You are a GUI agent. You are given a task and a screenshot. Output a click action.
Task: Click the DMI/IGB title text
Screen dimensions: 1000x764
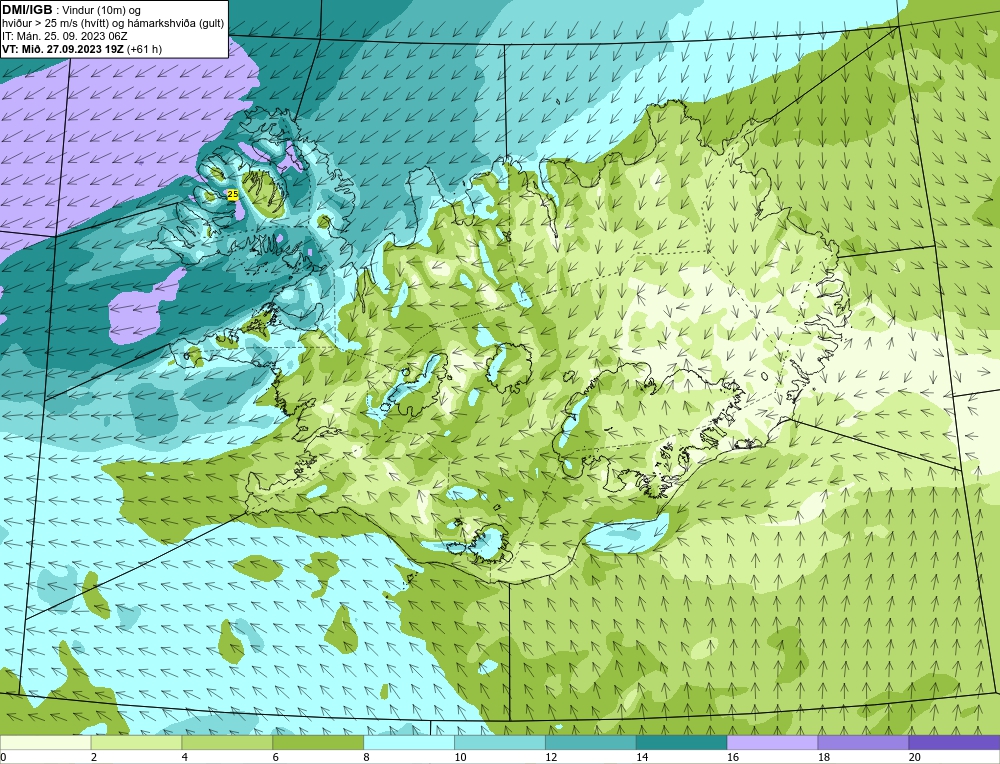27,10
